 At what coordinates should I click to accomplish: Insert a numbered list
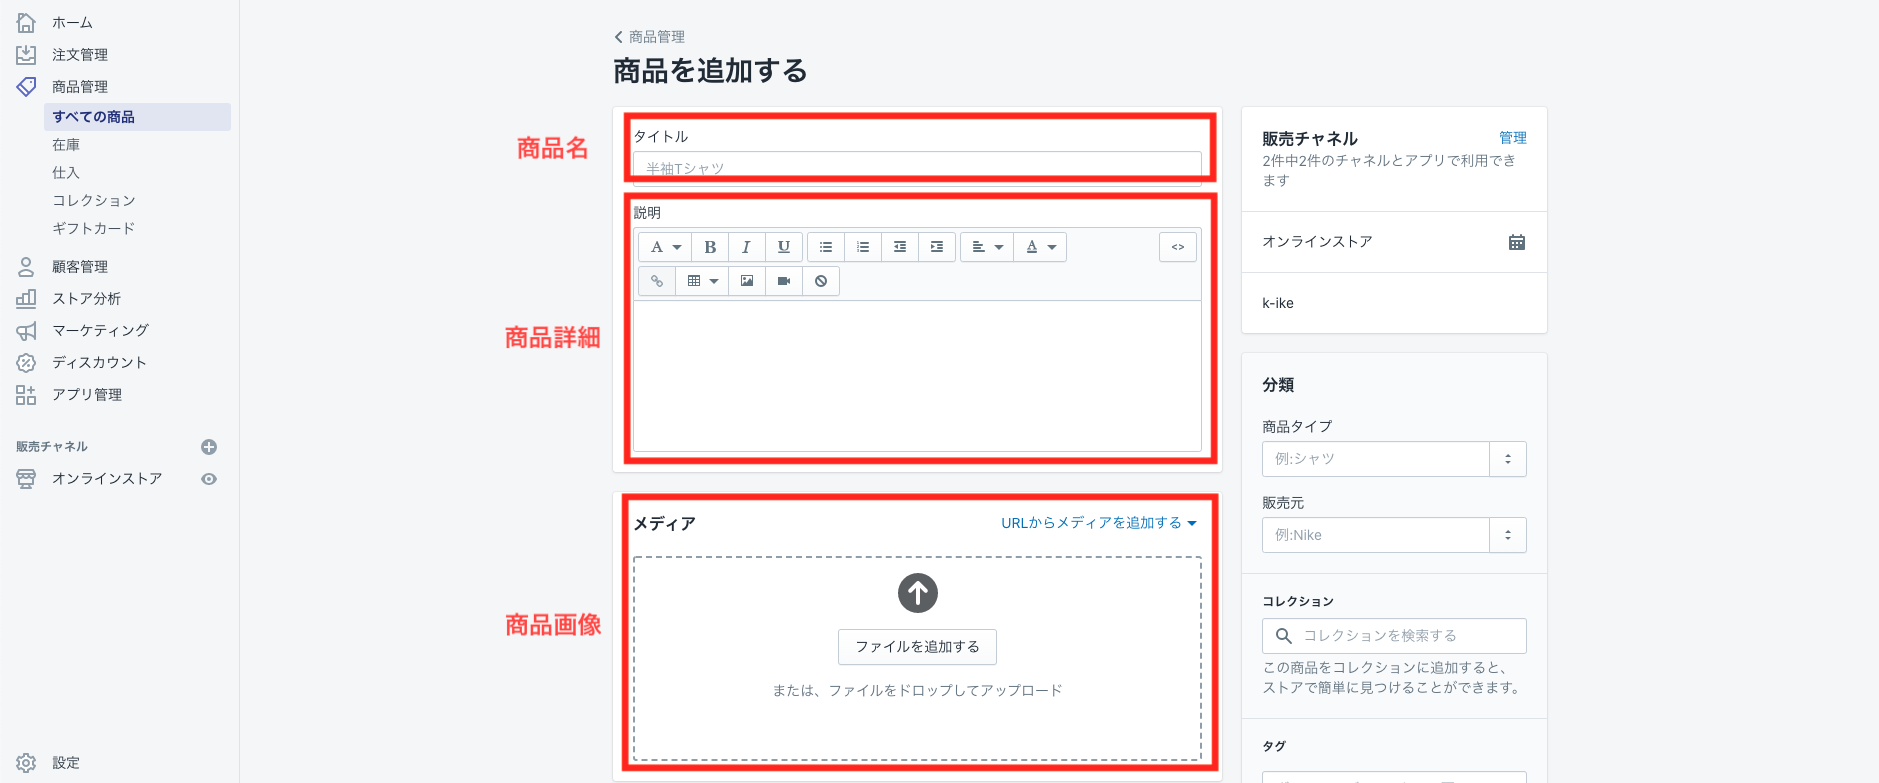point(863,247)
